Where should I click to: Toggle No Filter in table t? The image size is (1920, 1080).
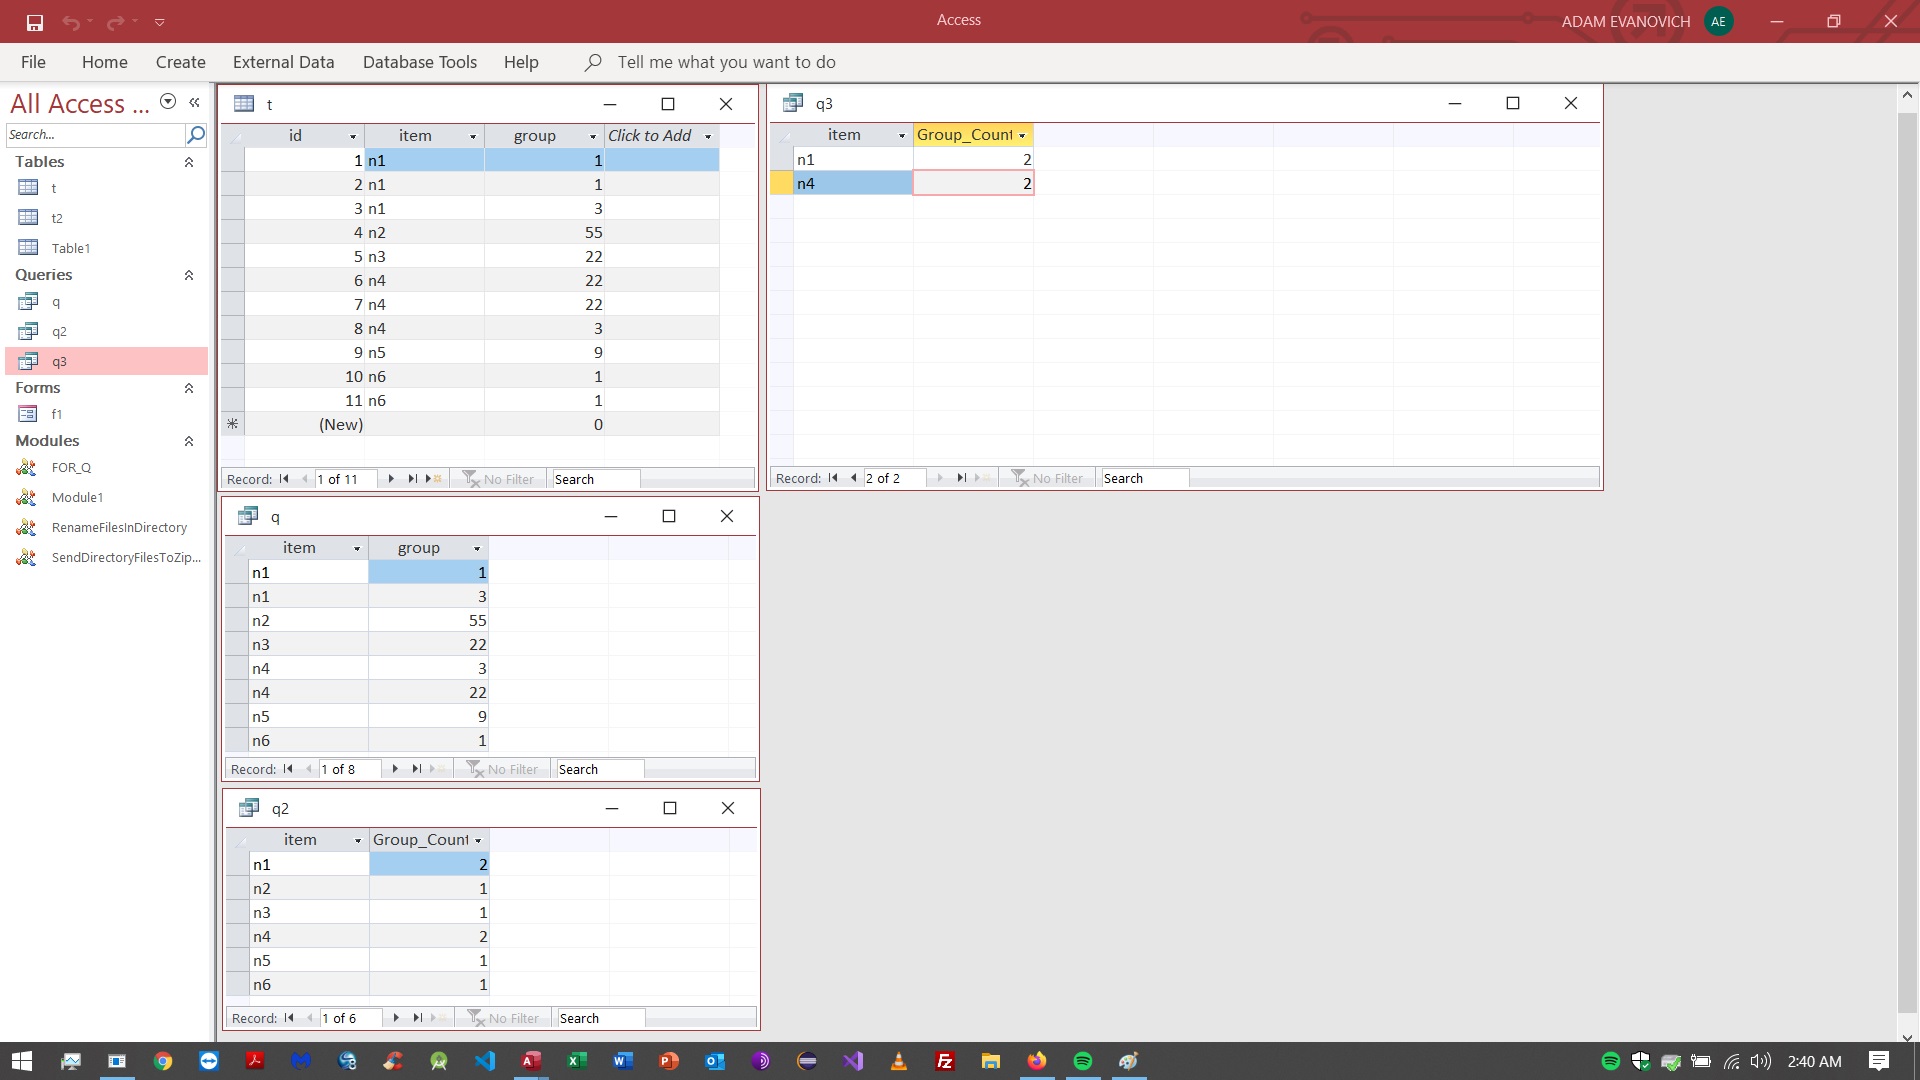[x=499, y=479]
